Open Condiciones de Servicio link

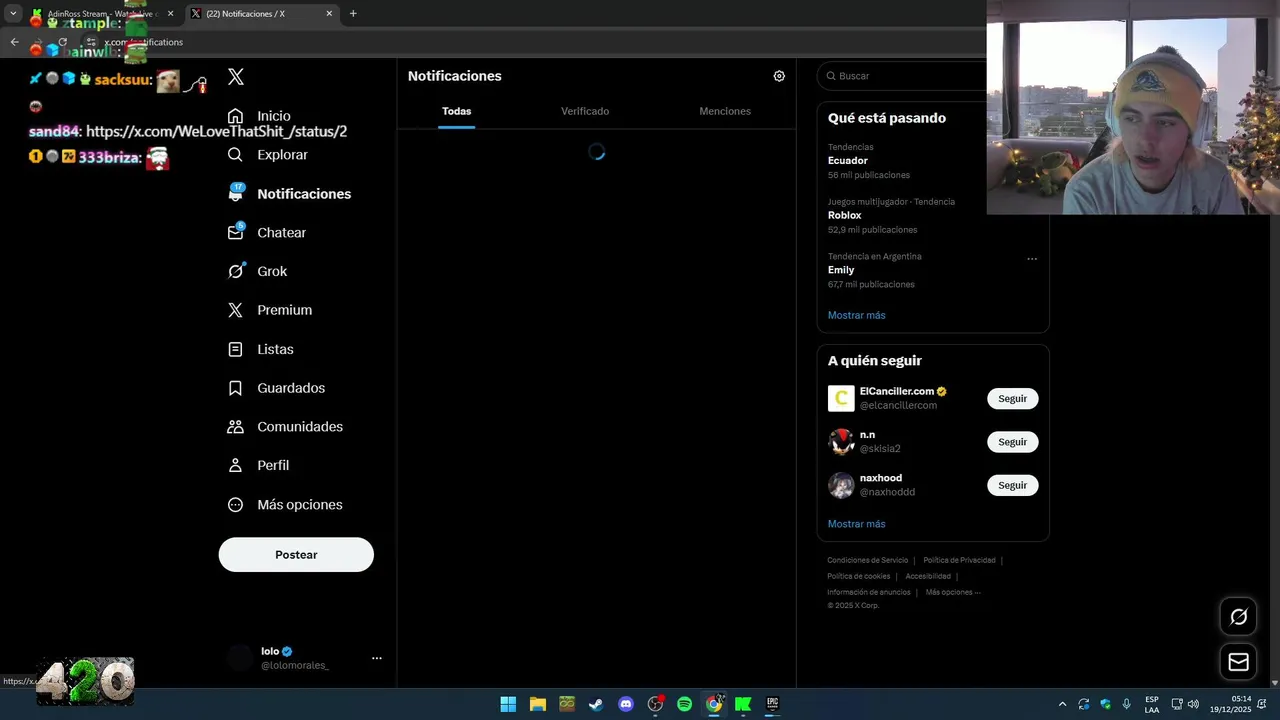tap(867, 560)
